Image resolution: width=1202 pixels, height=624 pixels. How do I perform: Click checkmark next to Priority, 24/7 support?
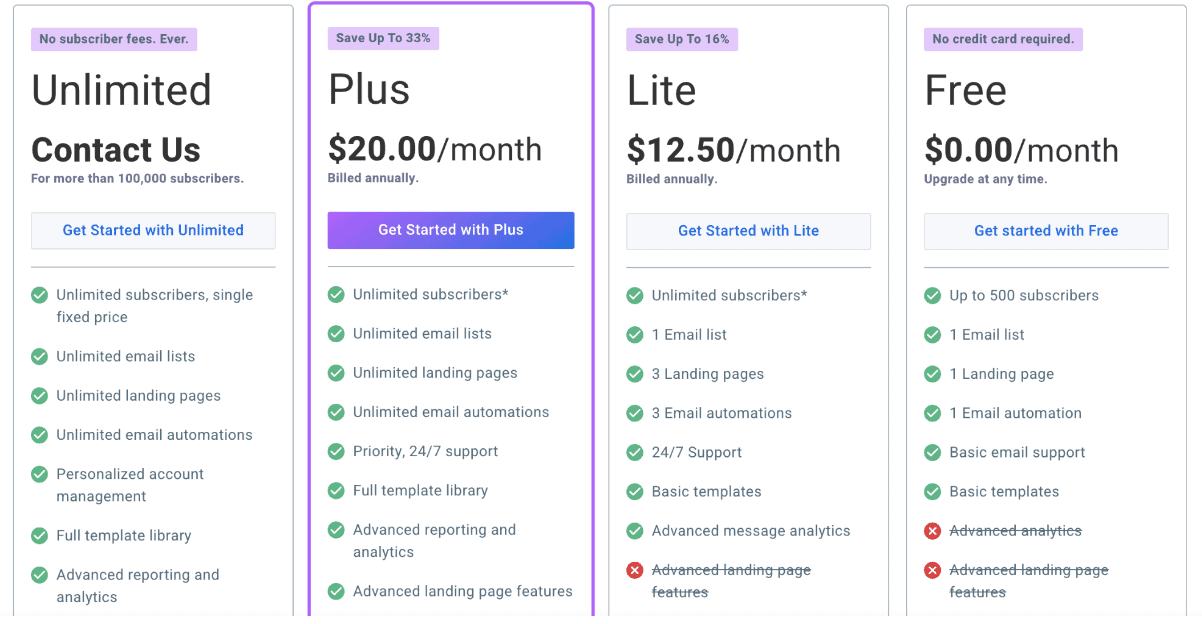click(x=337, y=451)
